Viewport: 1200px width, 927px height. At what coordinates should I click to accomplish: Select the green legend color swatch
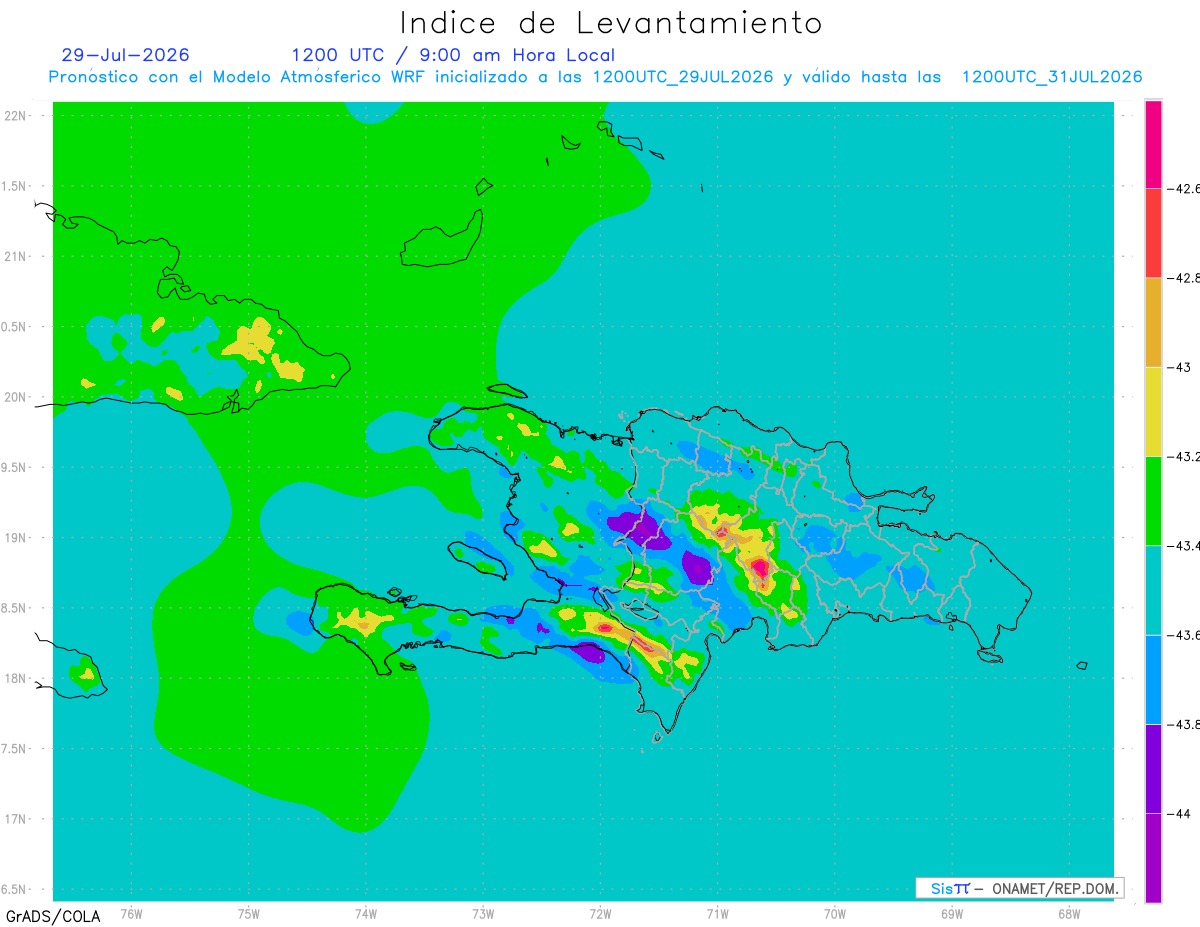[x=1153, y=501]
